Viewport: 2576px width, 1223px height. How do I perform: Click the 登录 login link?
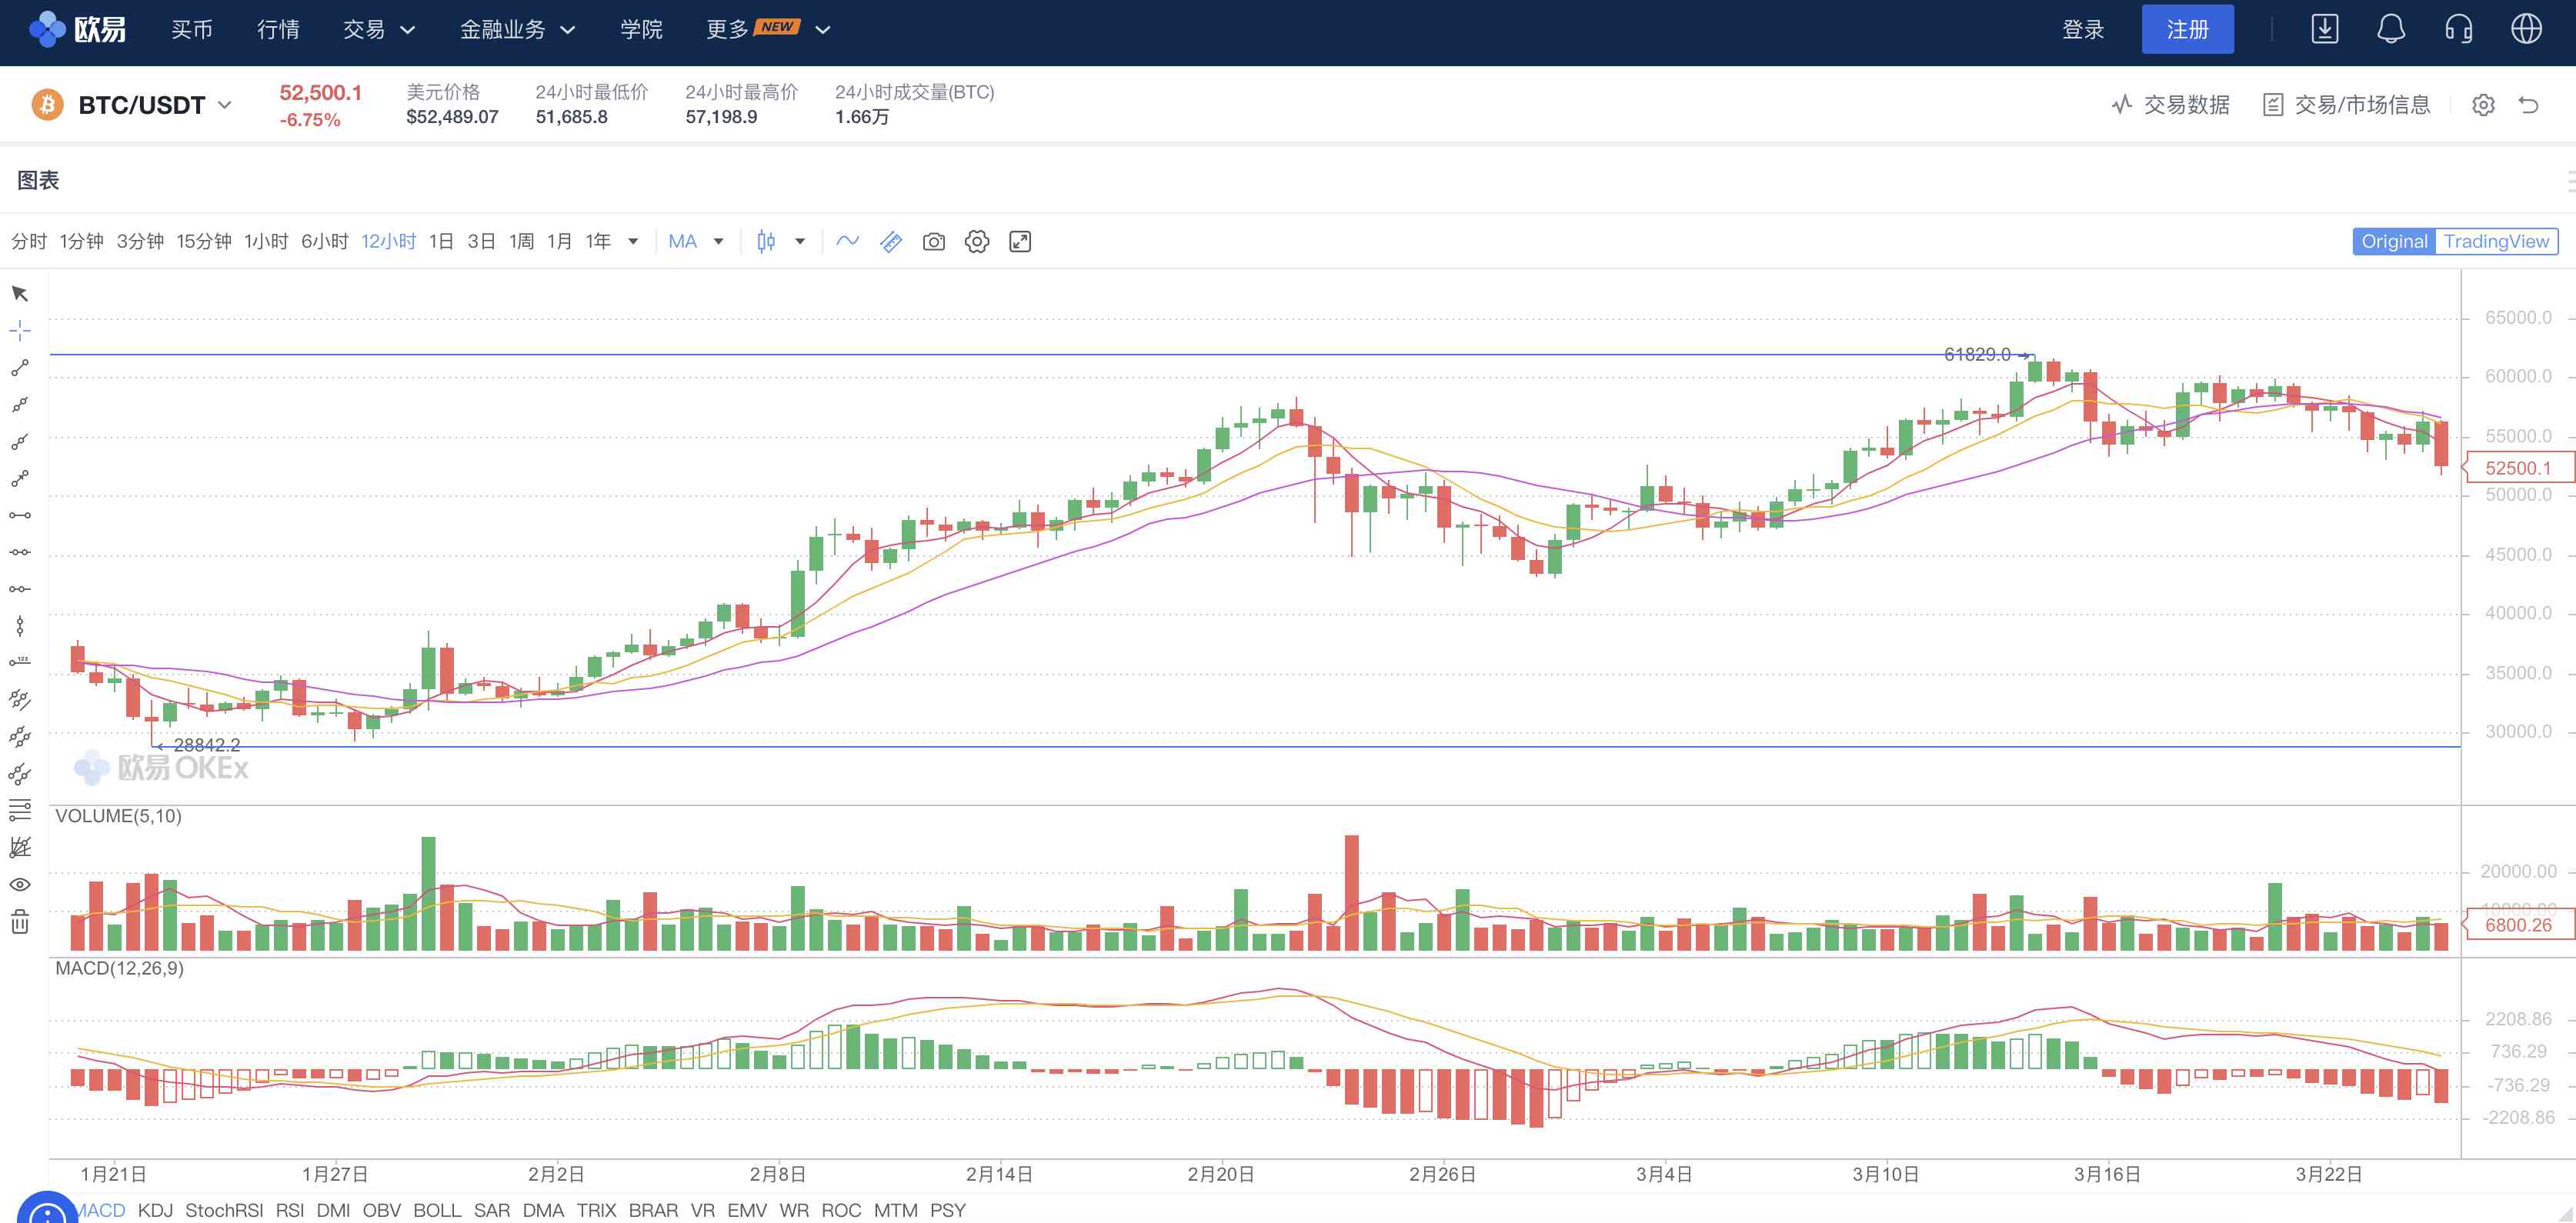click(2085, 29)
